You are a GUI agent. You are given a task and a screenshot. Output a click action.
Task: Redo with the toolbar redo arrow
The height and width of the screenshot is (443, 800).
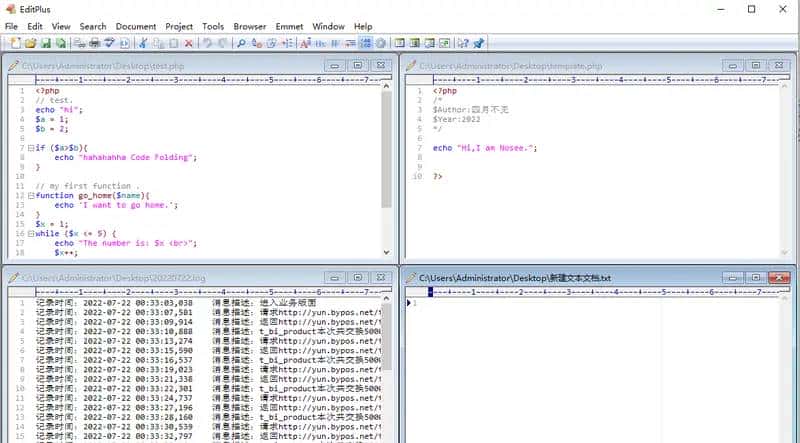(222, 43)
